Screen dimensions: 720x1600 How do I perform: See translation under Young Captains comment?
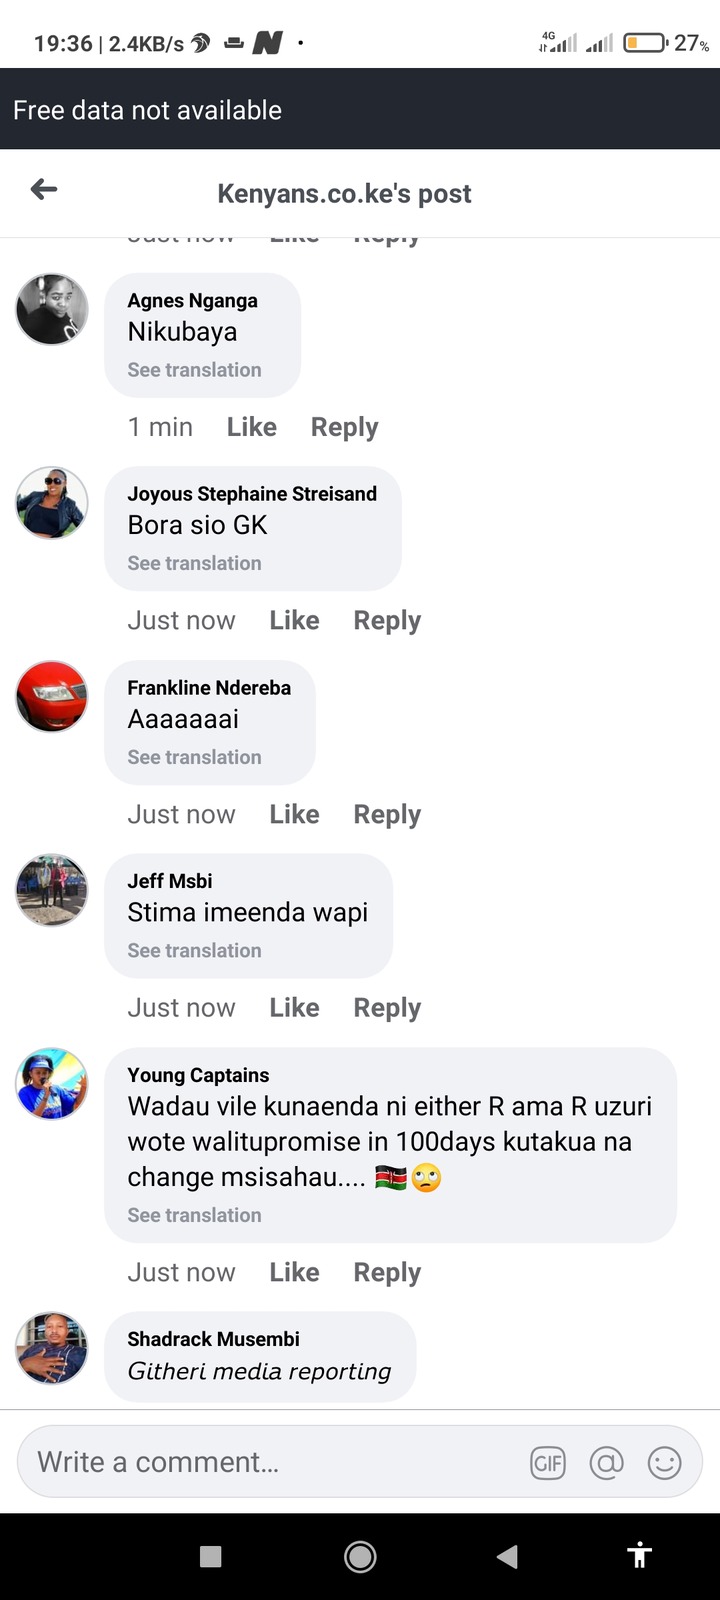pyautogui.click(x=194, y=1215)
